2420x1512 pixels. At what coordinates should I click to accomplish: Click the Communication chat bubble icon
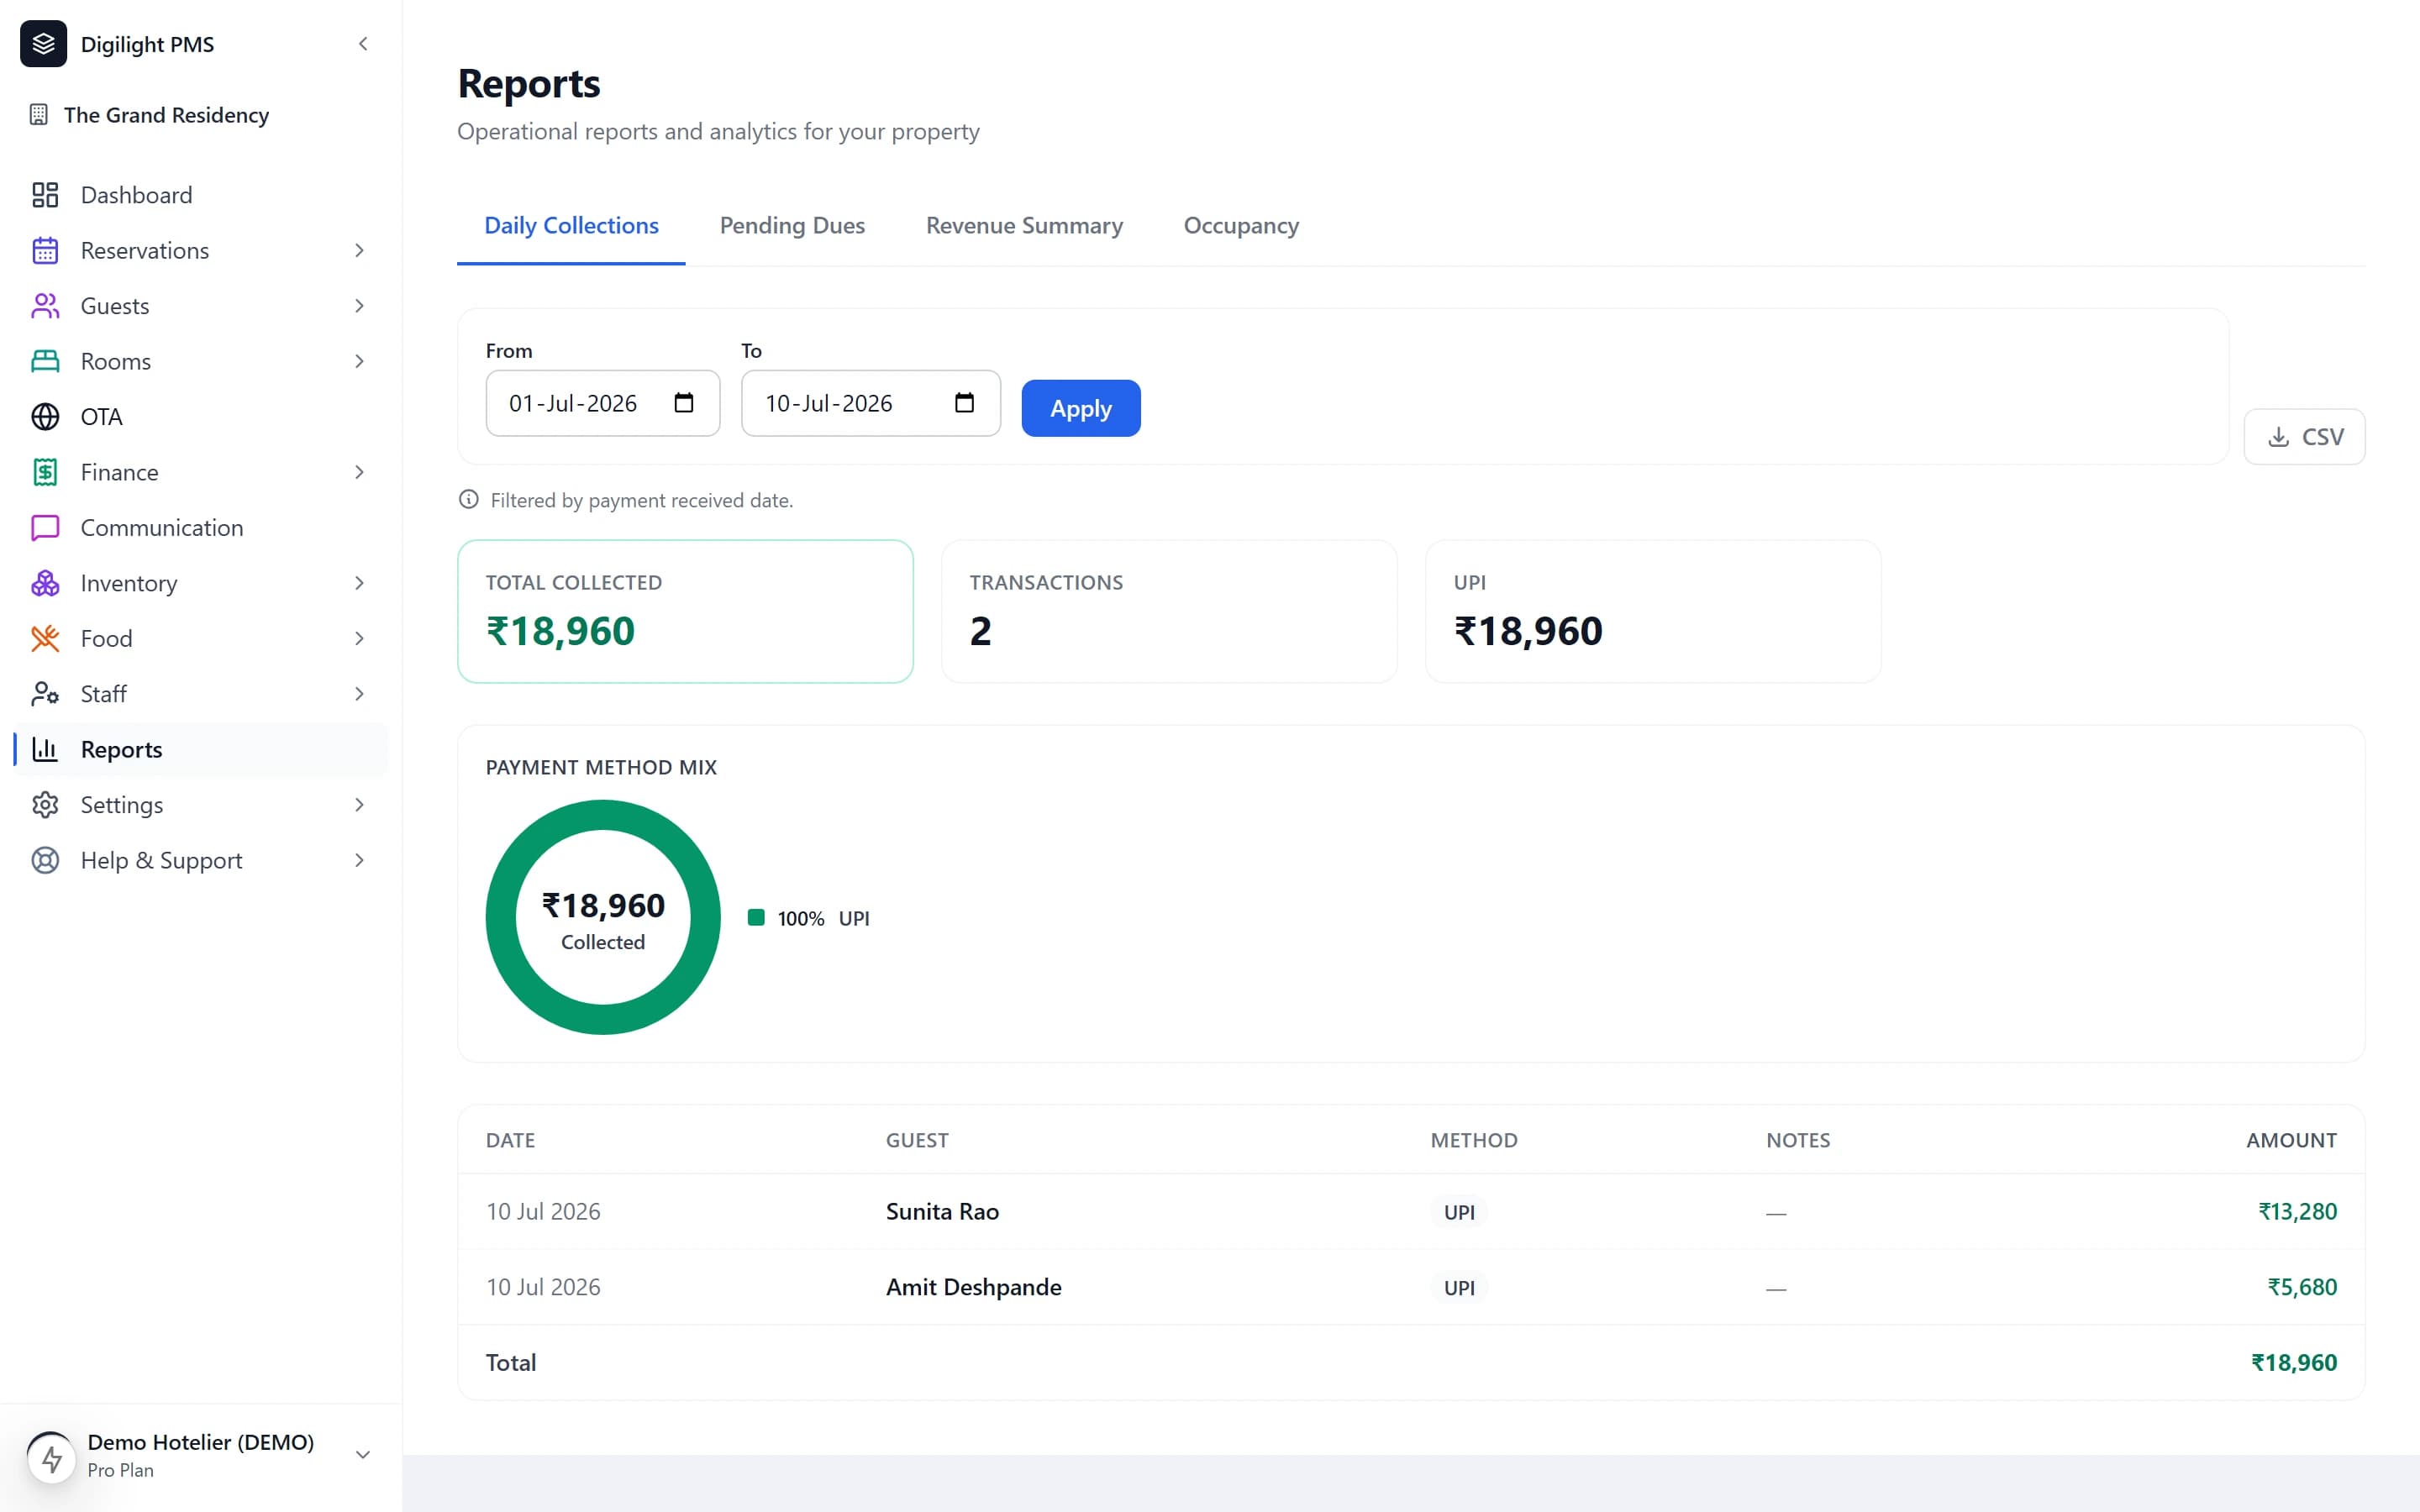click(x=45, y=528)
